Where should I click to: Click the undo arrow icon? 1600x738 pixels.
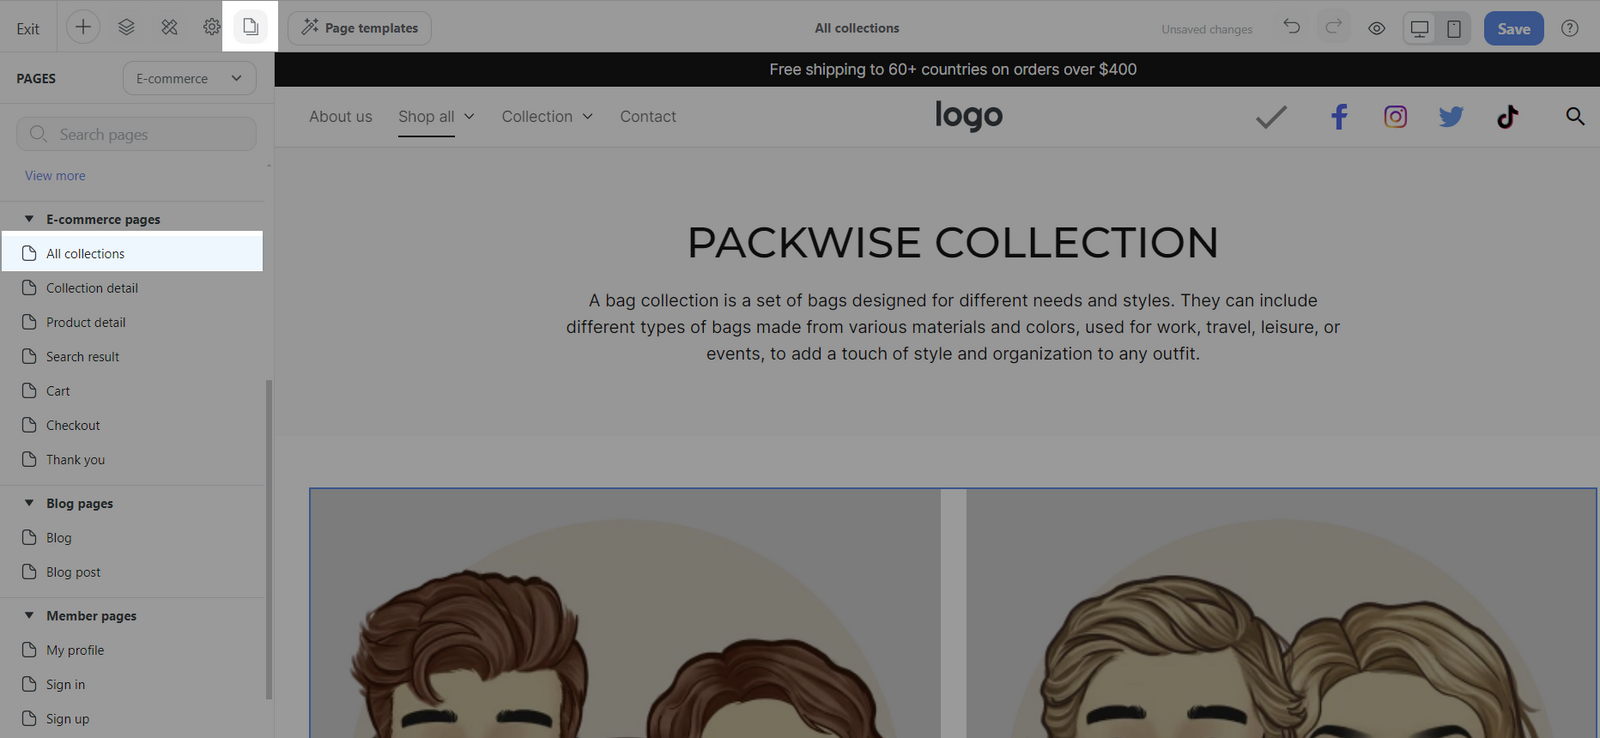tap(1292, 27)
